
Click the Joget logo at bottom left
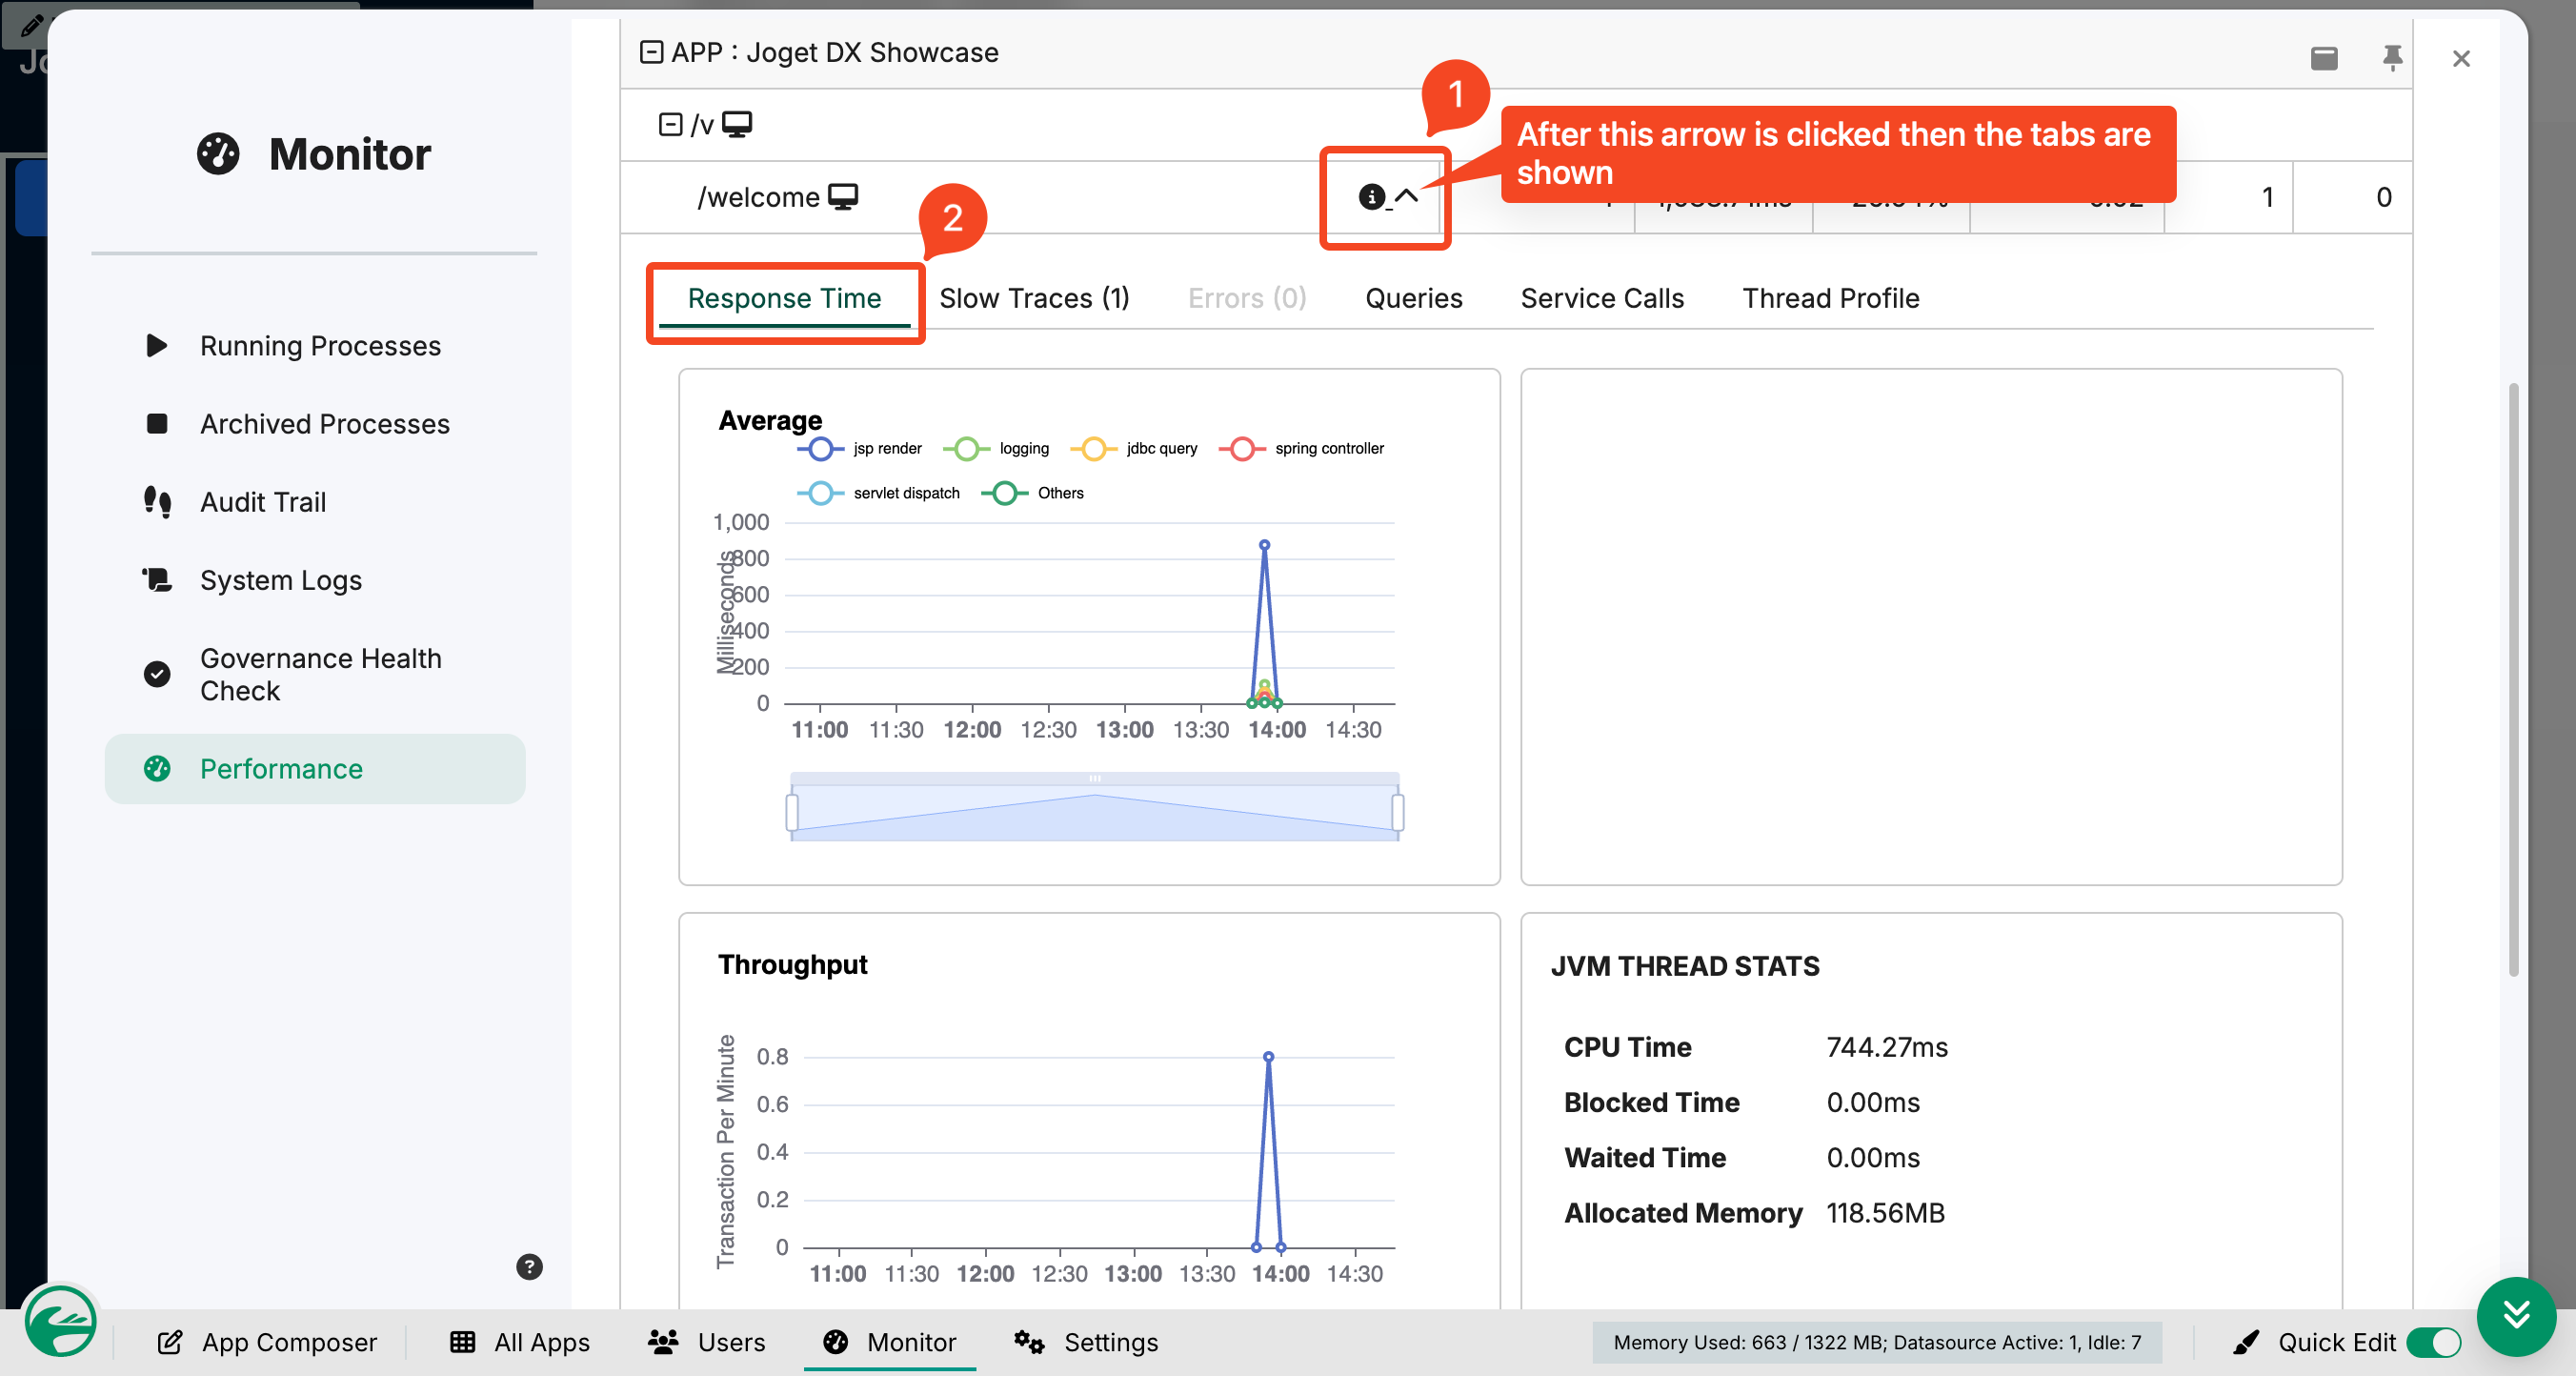point(60,1322)
